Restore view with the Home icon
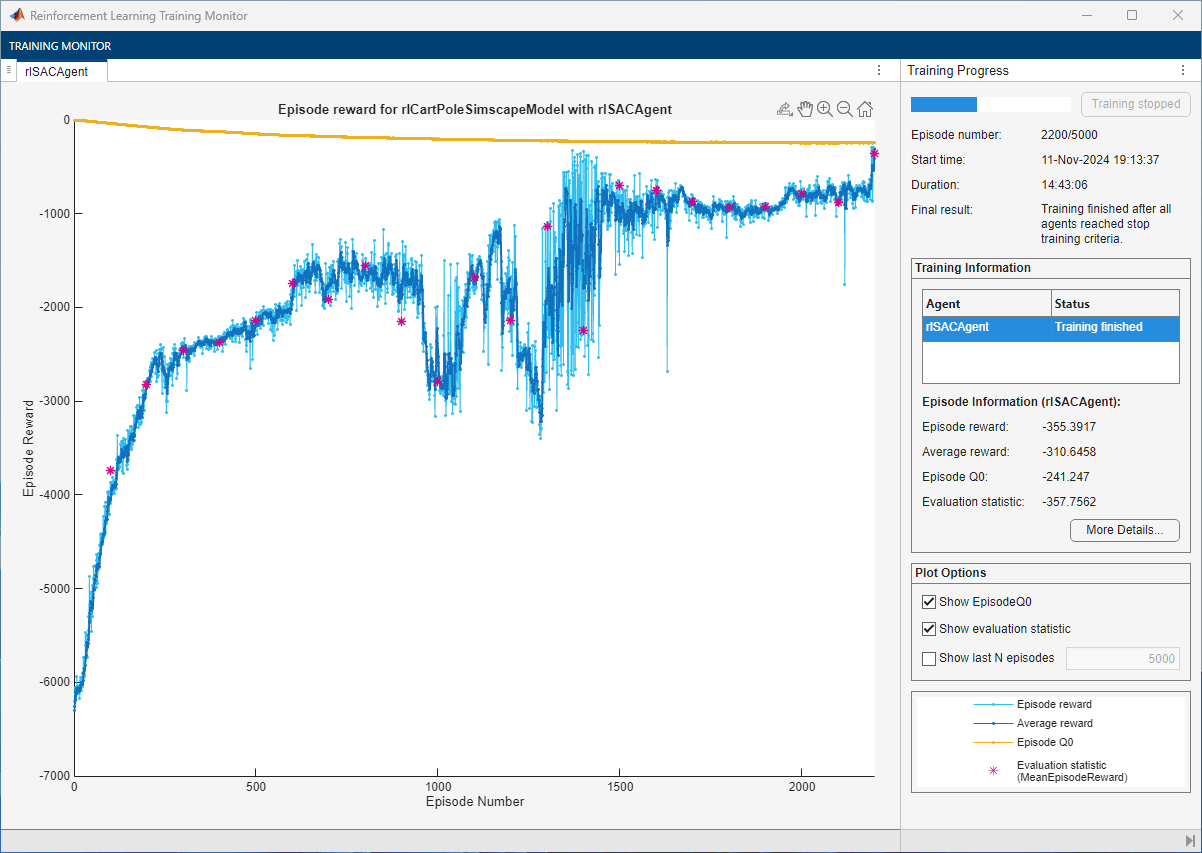Viewport: 1202px width, 853px height. (x=865, y=110)
